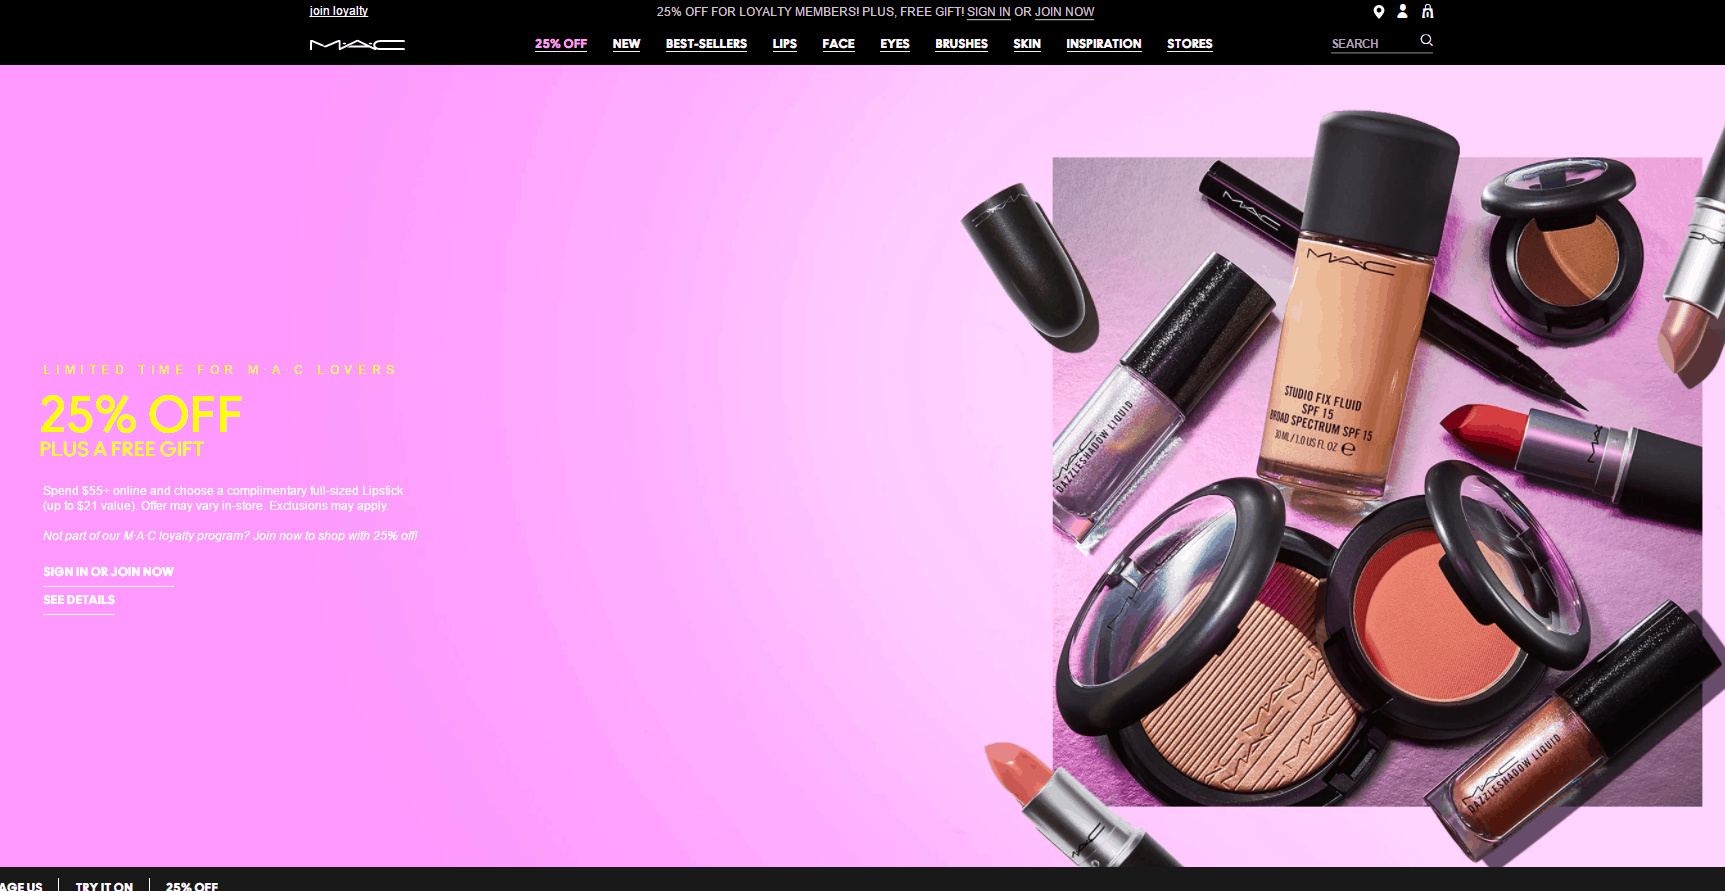Open the 25% OFF navigation menu item

[561, 44]
